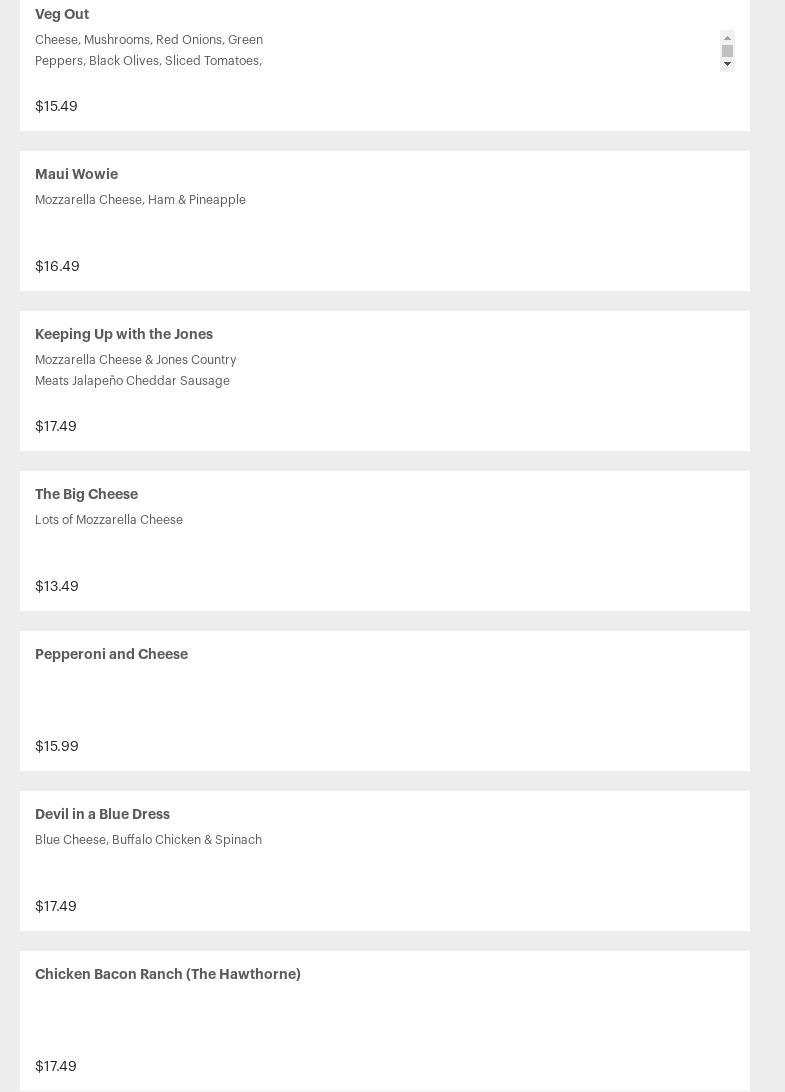This screenshot has height=1092, width=785.
Task: Select the Maui Wowie pizza title
Action: pyautogui.click(x=76, y=174)
